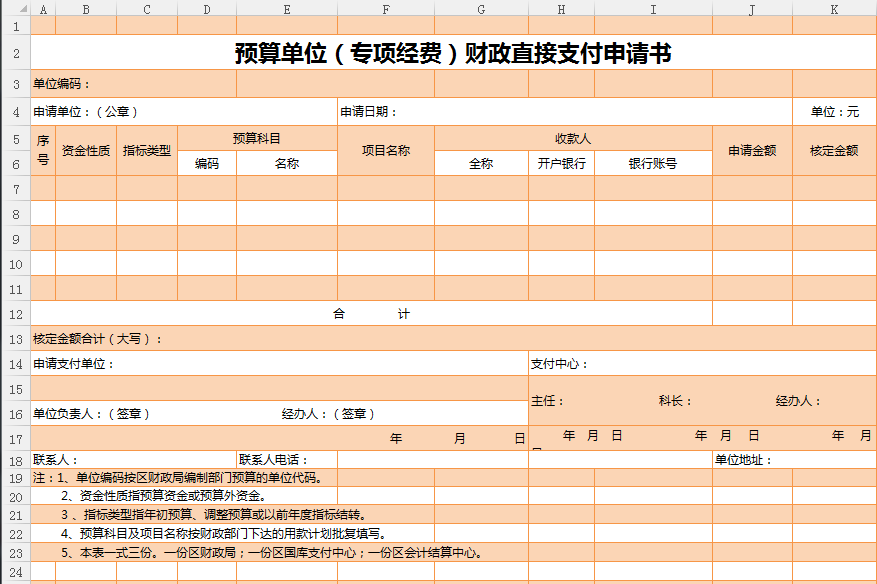Click row header 24
This screenshot has height=584, width=877.
tap(15, 571)
